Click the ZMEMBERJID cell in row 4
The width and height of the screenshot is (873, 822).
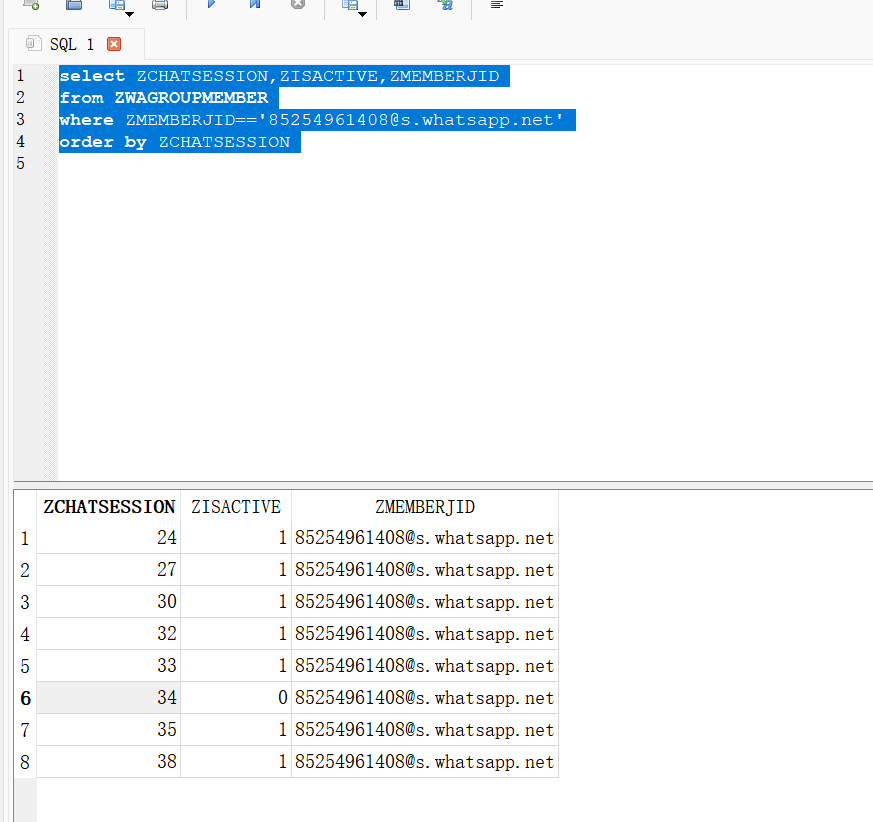pos(425,634)
